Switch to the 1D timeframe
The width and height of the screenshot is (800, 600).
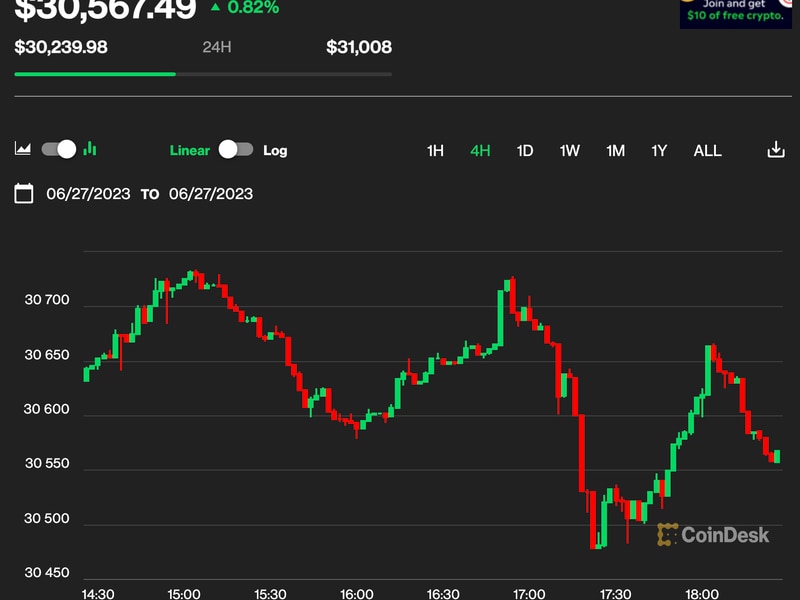[x=524, y=150]
